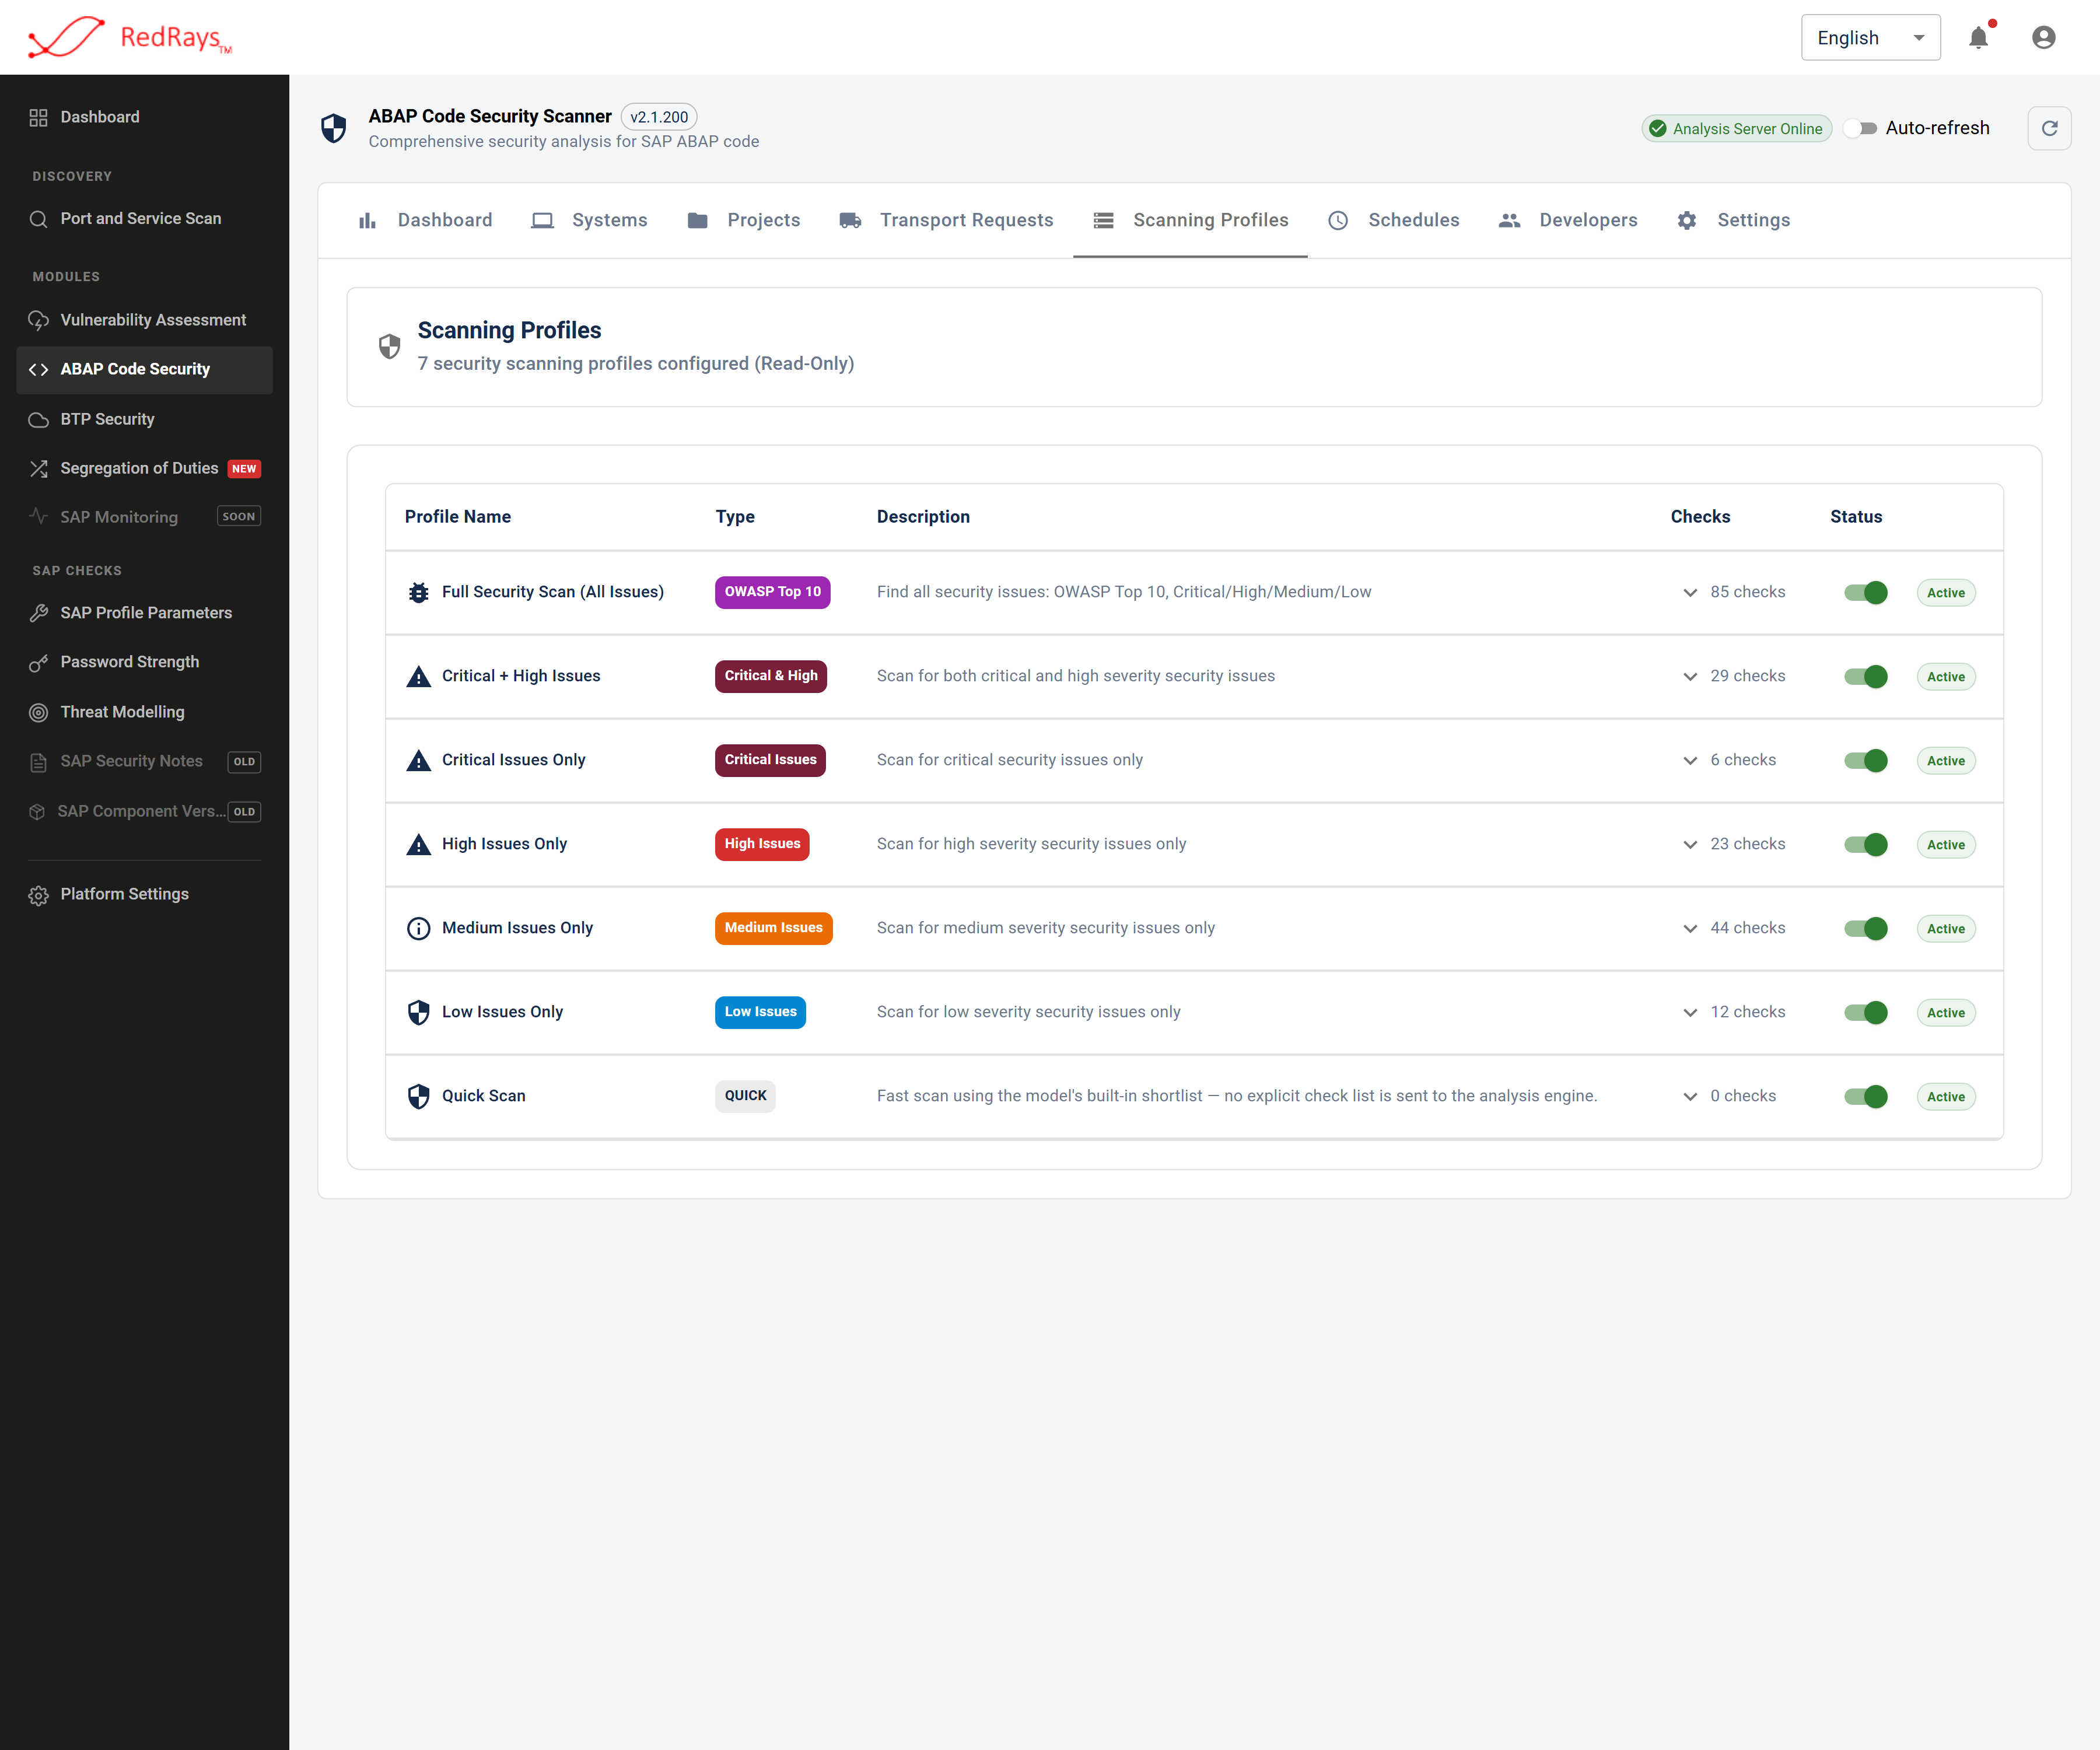2100x1750 pixels.
Task: Open the English language dropdown
Action: (1870, 38)
